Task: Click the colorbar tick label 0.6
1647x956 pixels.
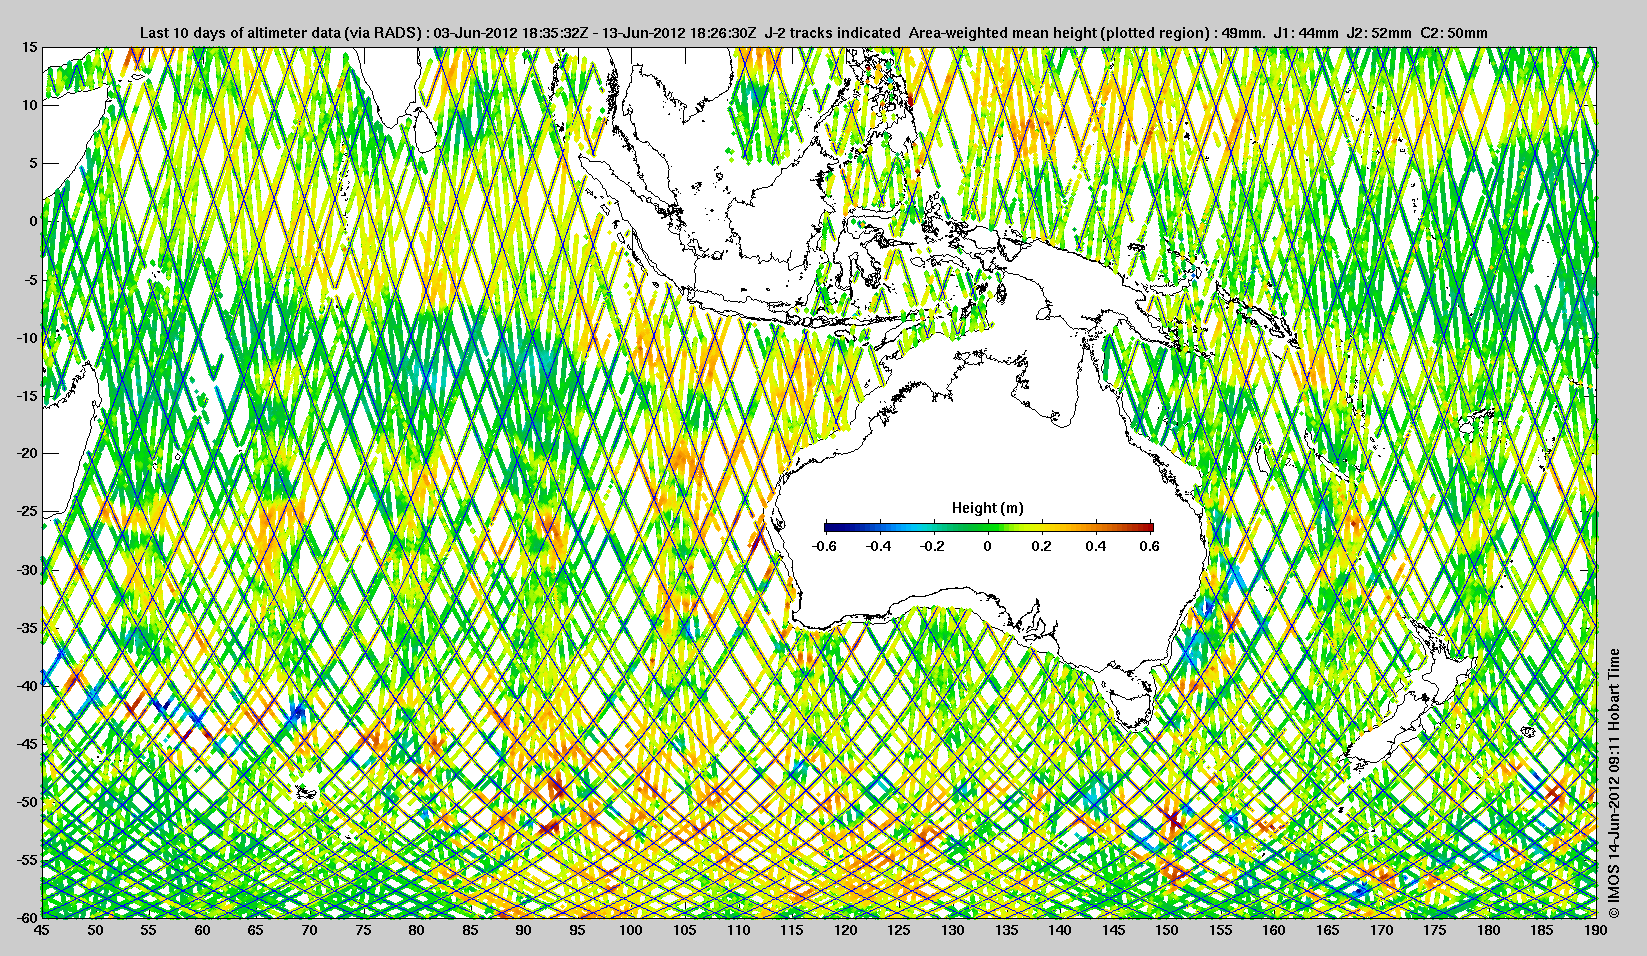Action: [1150, 546]
